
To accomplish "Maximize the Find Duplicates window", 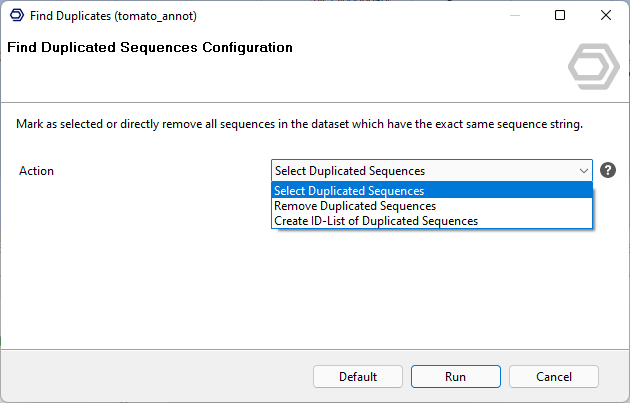I will coord(560,15).
